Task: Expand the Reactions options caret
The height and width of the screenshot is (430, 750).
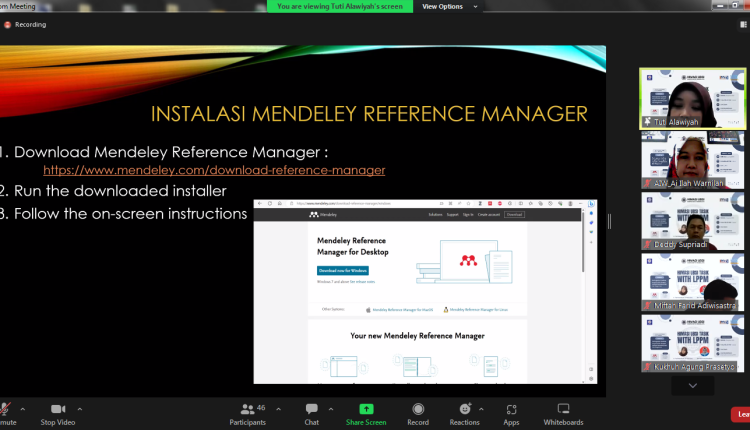Action: [481, 409]
